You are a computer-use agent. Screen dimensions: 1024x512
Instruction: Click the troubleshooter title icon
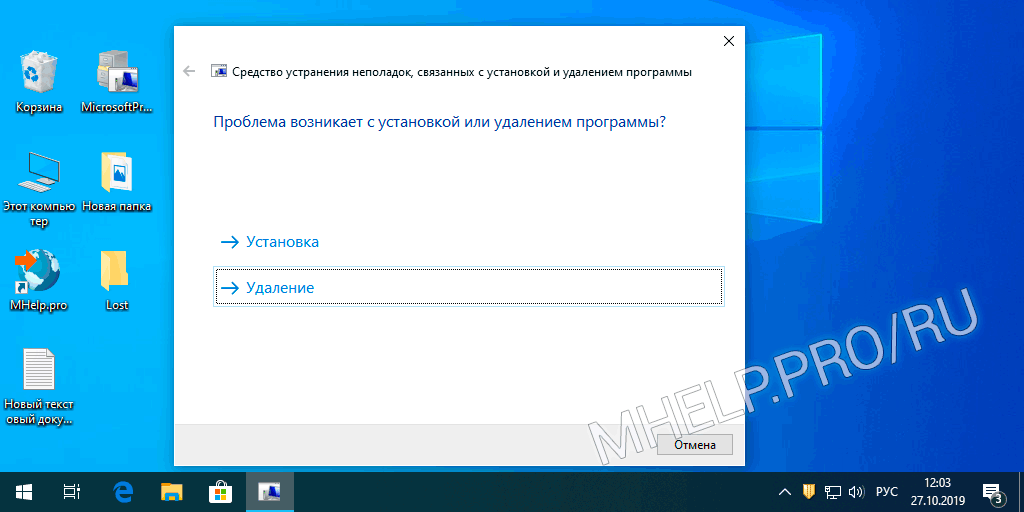[x=219, y=72]
